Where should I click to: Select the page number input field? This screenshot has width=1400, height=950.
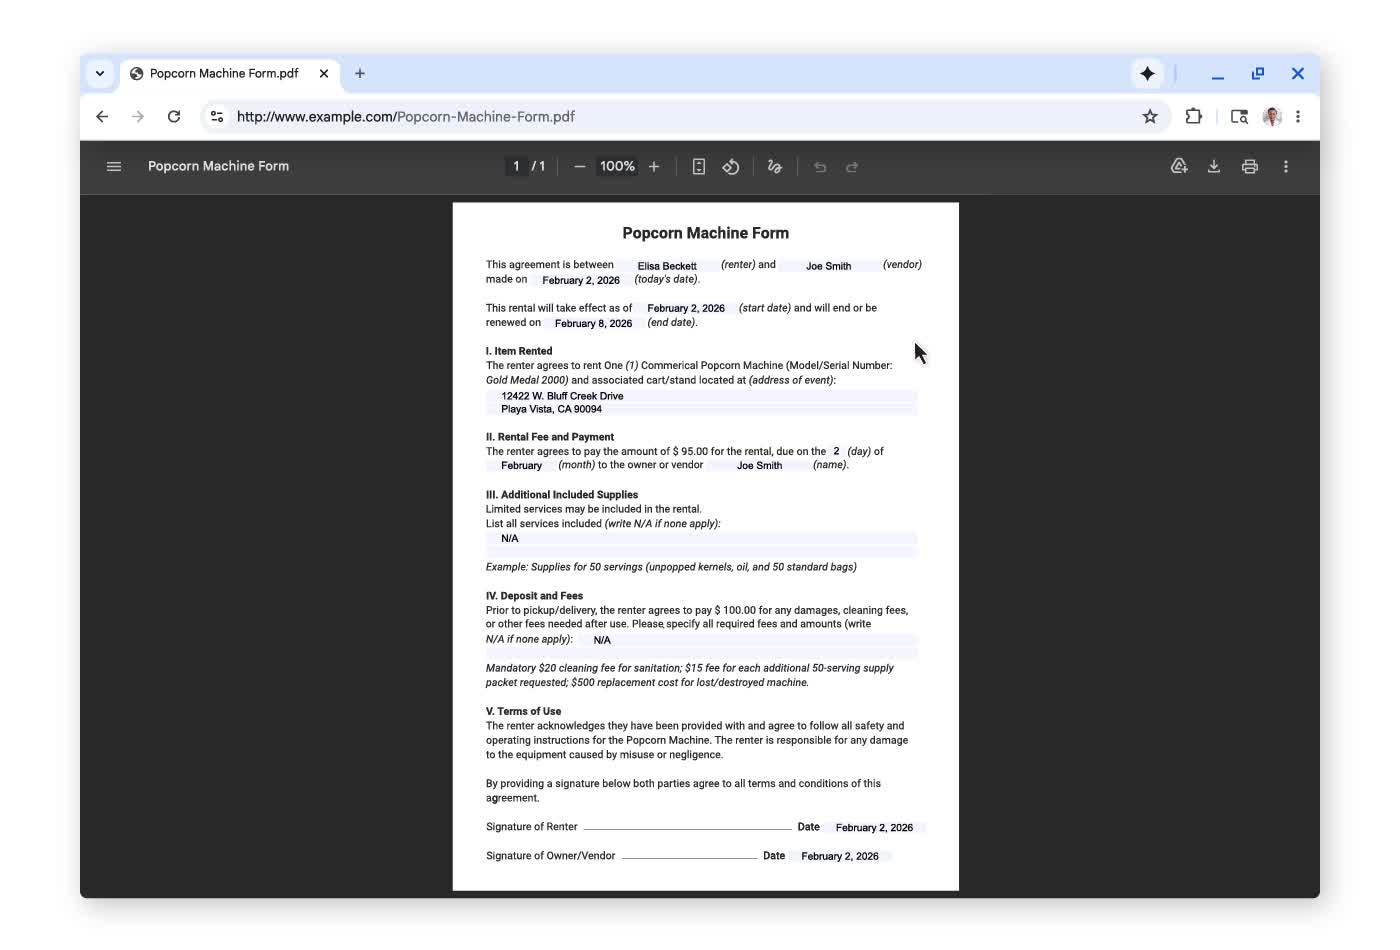tap(515, 166)
